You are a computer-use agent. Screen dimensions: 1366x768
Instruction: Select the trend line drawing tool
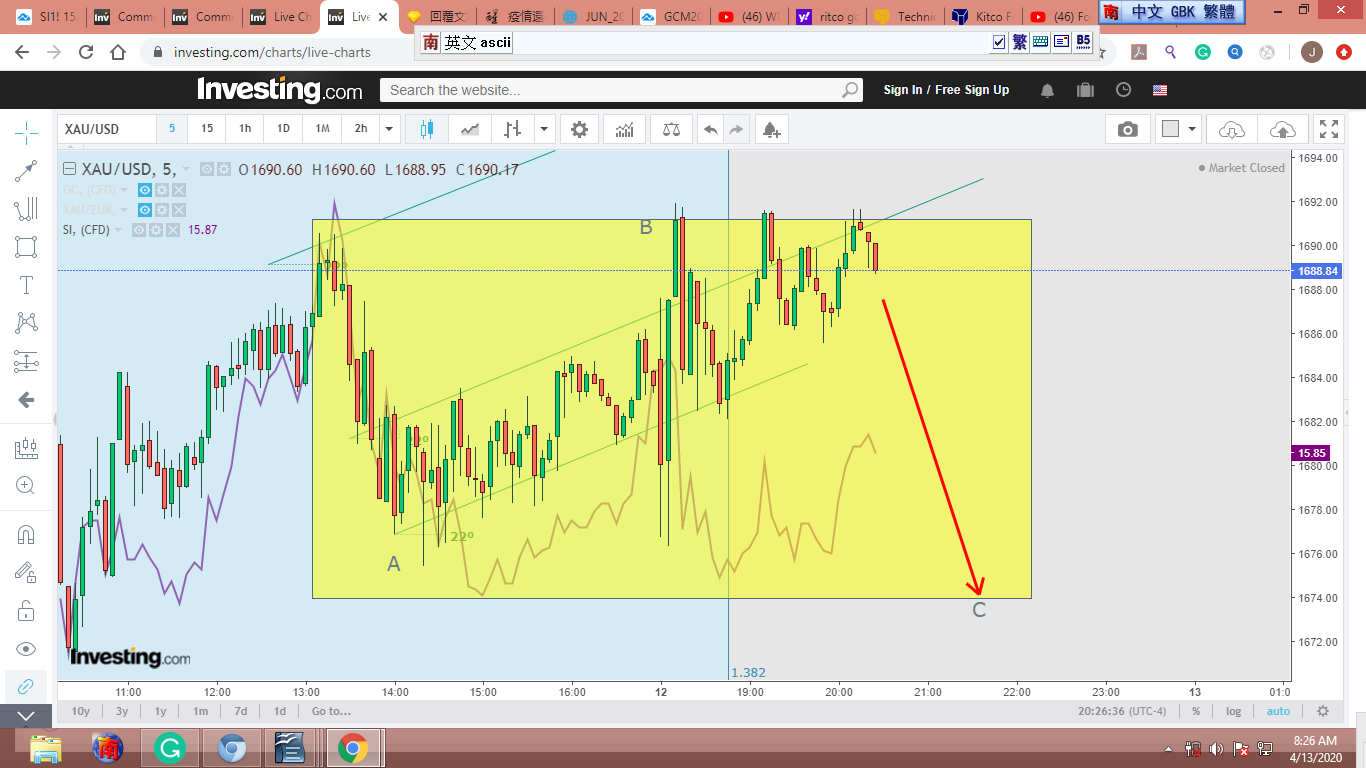click(x=26, y=171)
